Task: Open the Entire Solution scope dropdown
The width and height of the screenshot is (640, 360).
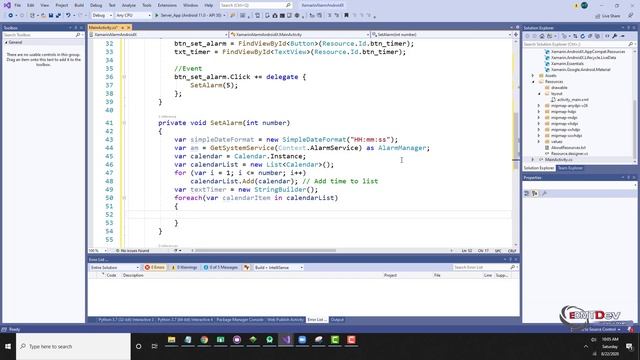Action: tap(114, 267)
